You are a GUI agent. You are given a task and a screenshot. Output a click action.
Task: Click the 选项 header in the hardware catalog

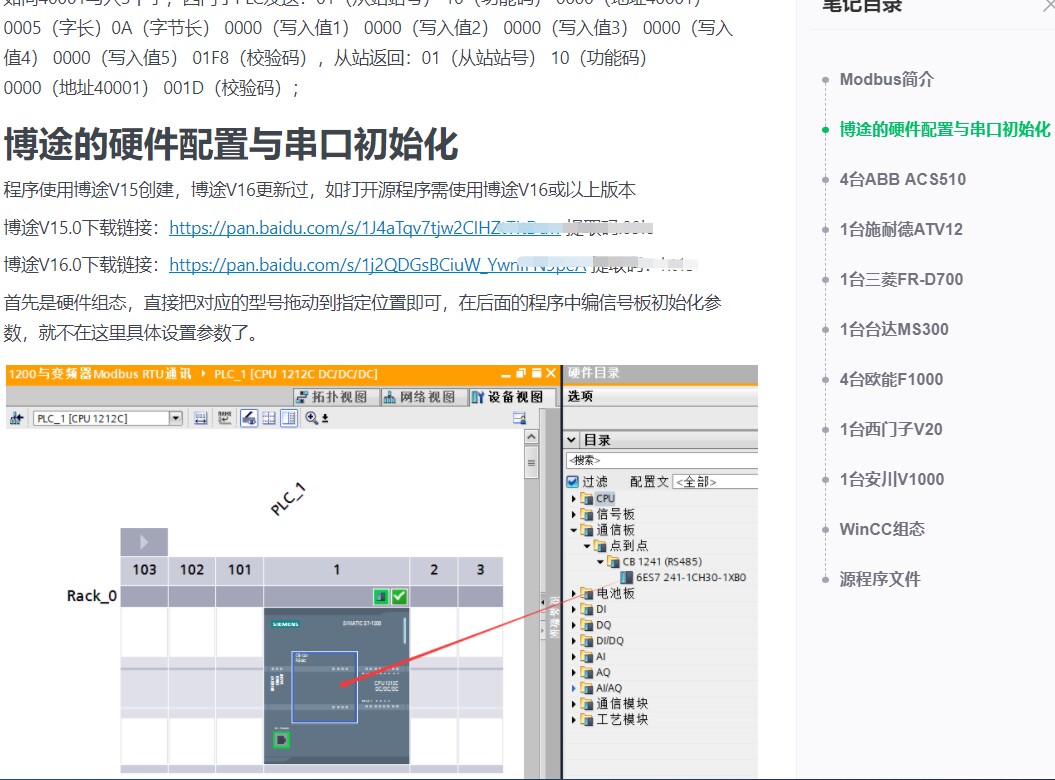[x=581, y=396]
